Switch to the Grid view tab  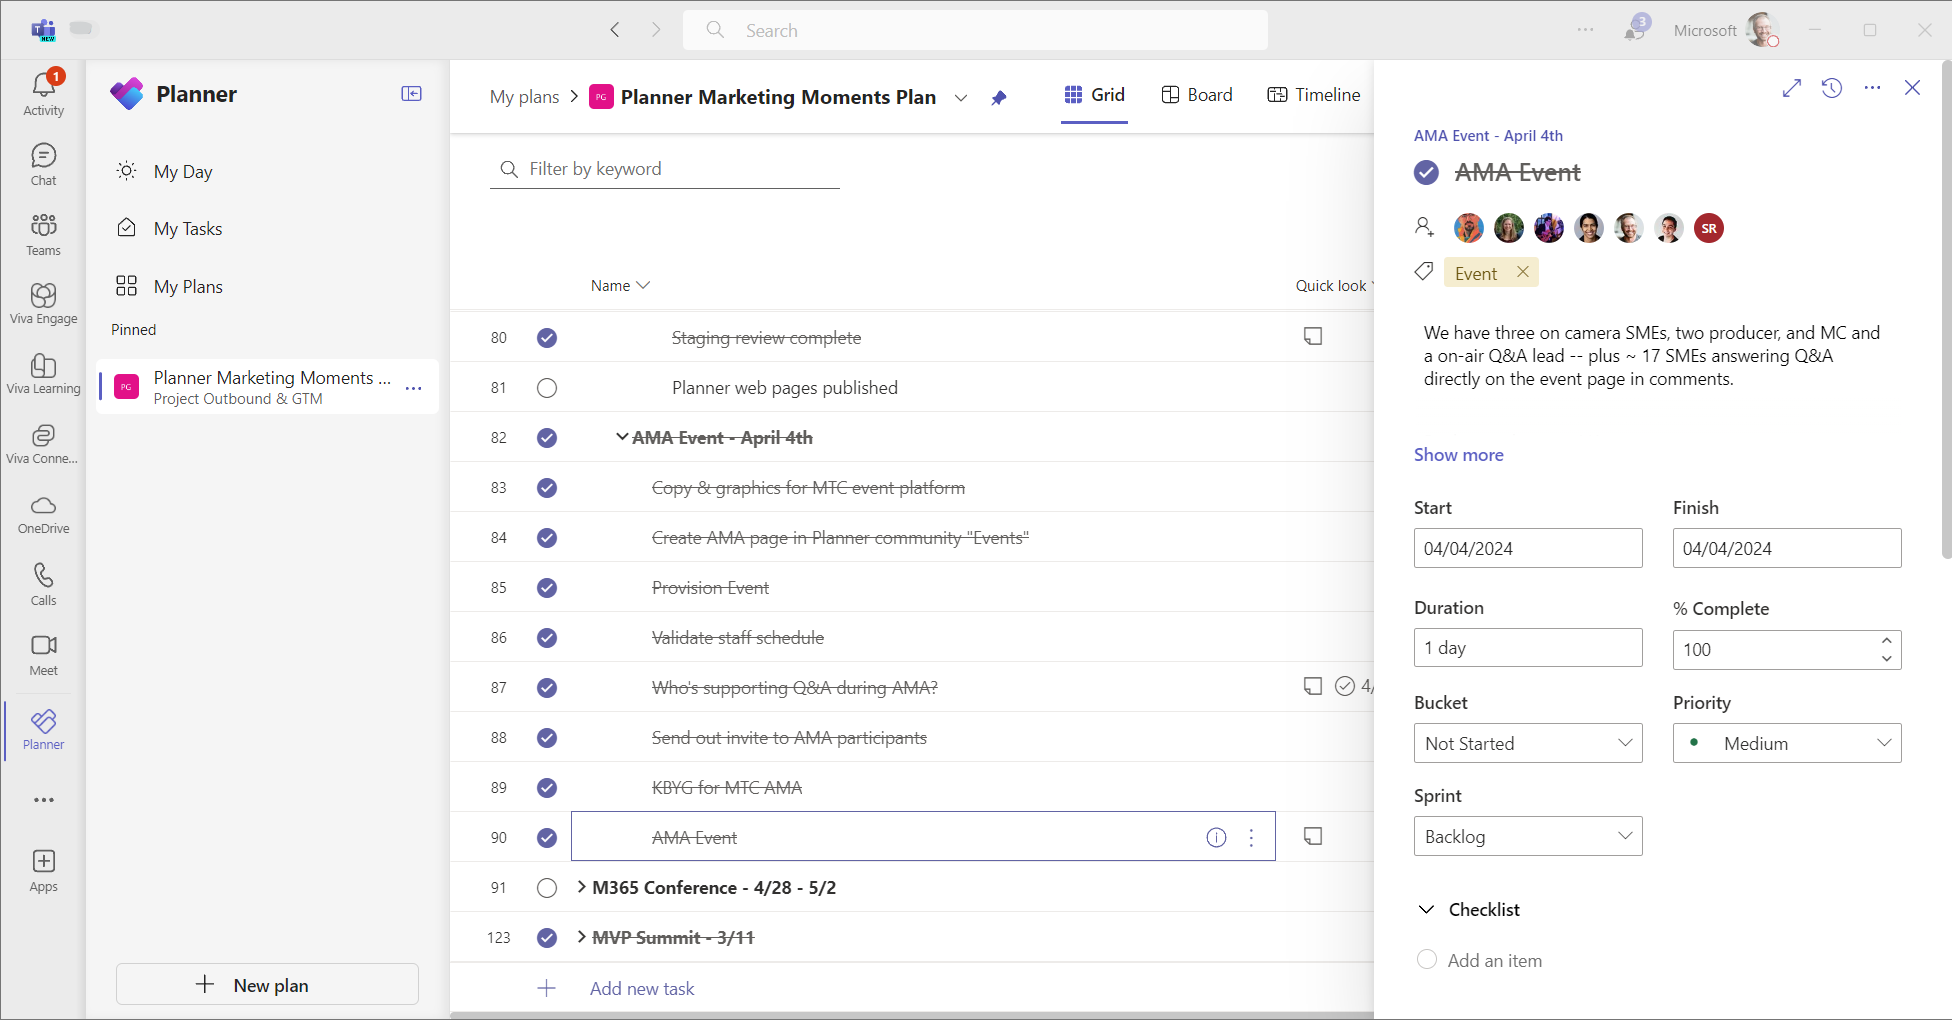1095,95
